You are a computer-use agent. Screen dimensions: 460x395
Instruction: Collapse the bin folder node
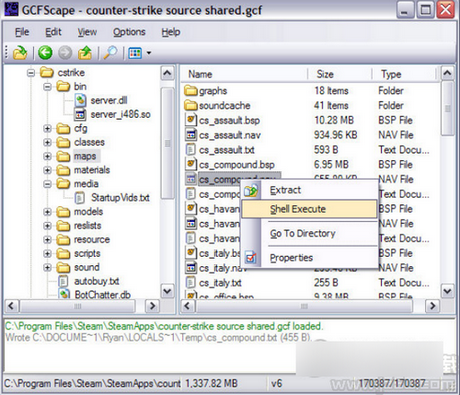tap(47, 87)
